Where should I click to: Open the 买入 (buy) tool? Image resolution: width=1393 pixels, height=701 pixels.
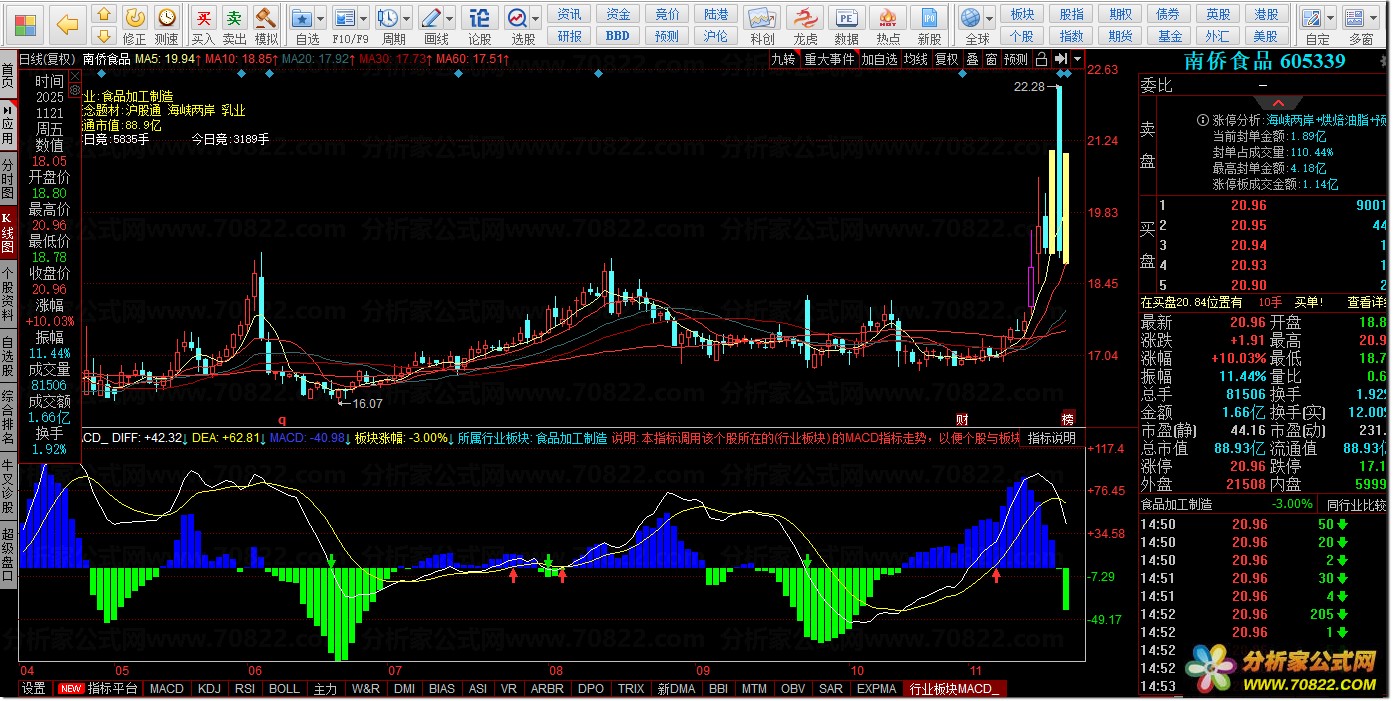[203, 24]
